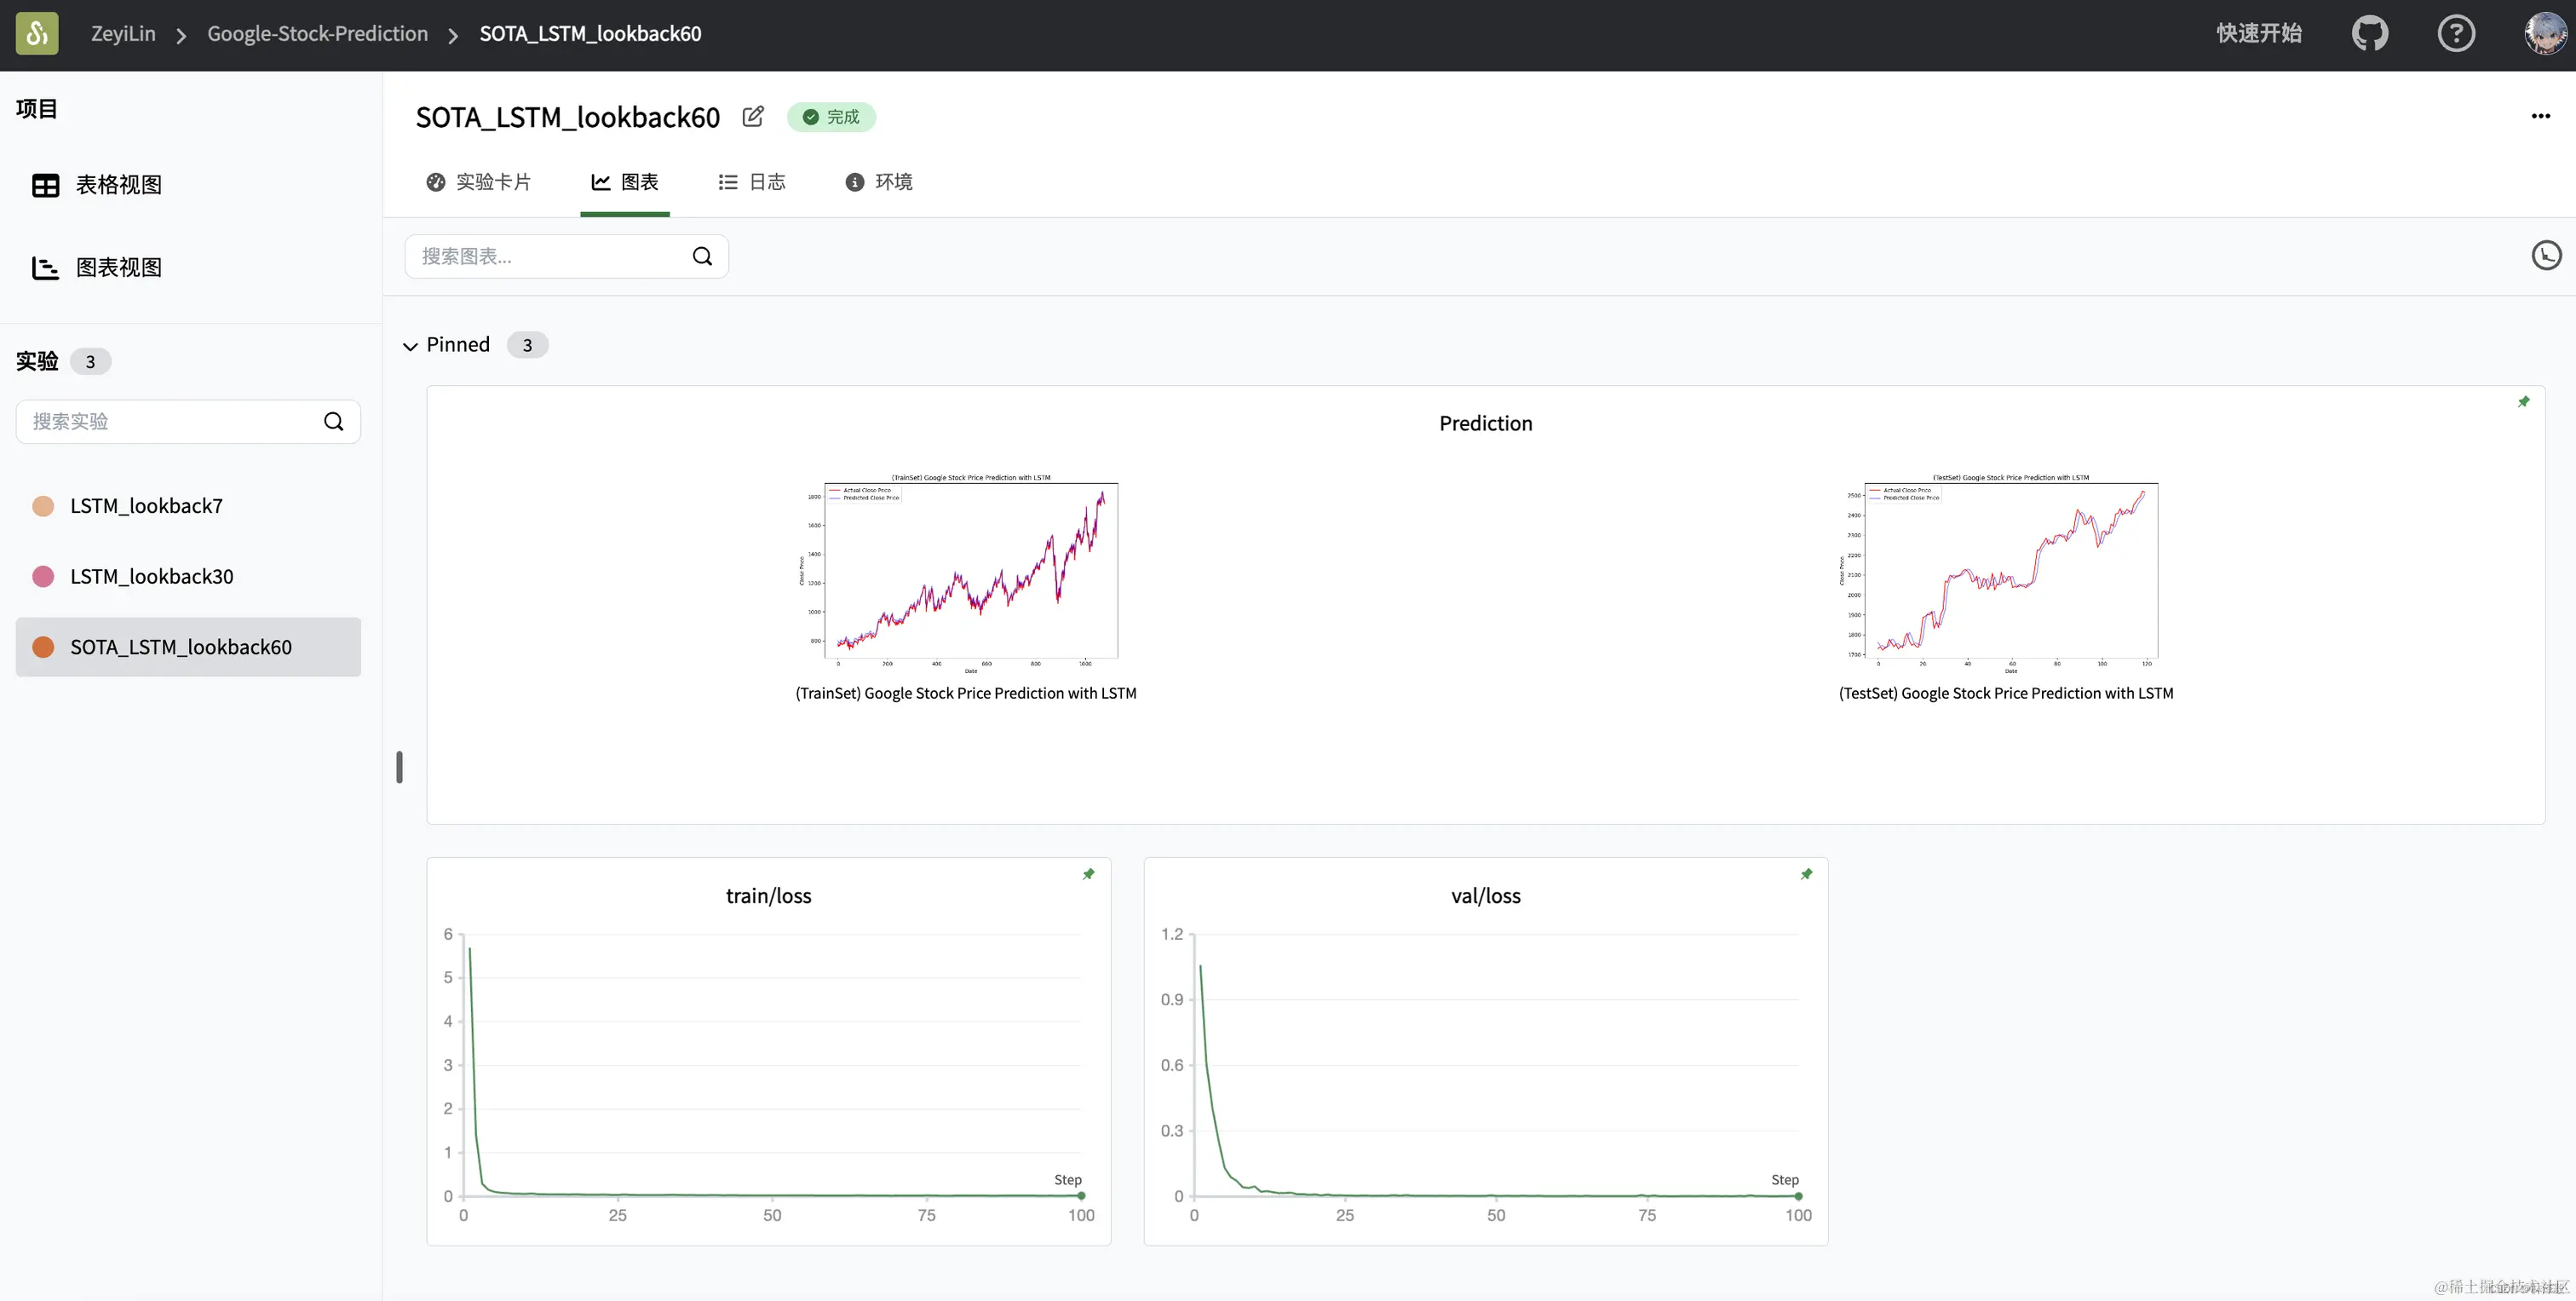Screen dimensions: 2576x1301
Task: Open the three-dot more options menu
Action: pos(2541,116)
